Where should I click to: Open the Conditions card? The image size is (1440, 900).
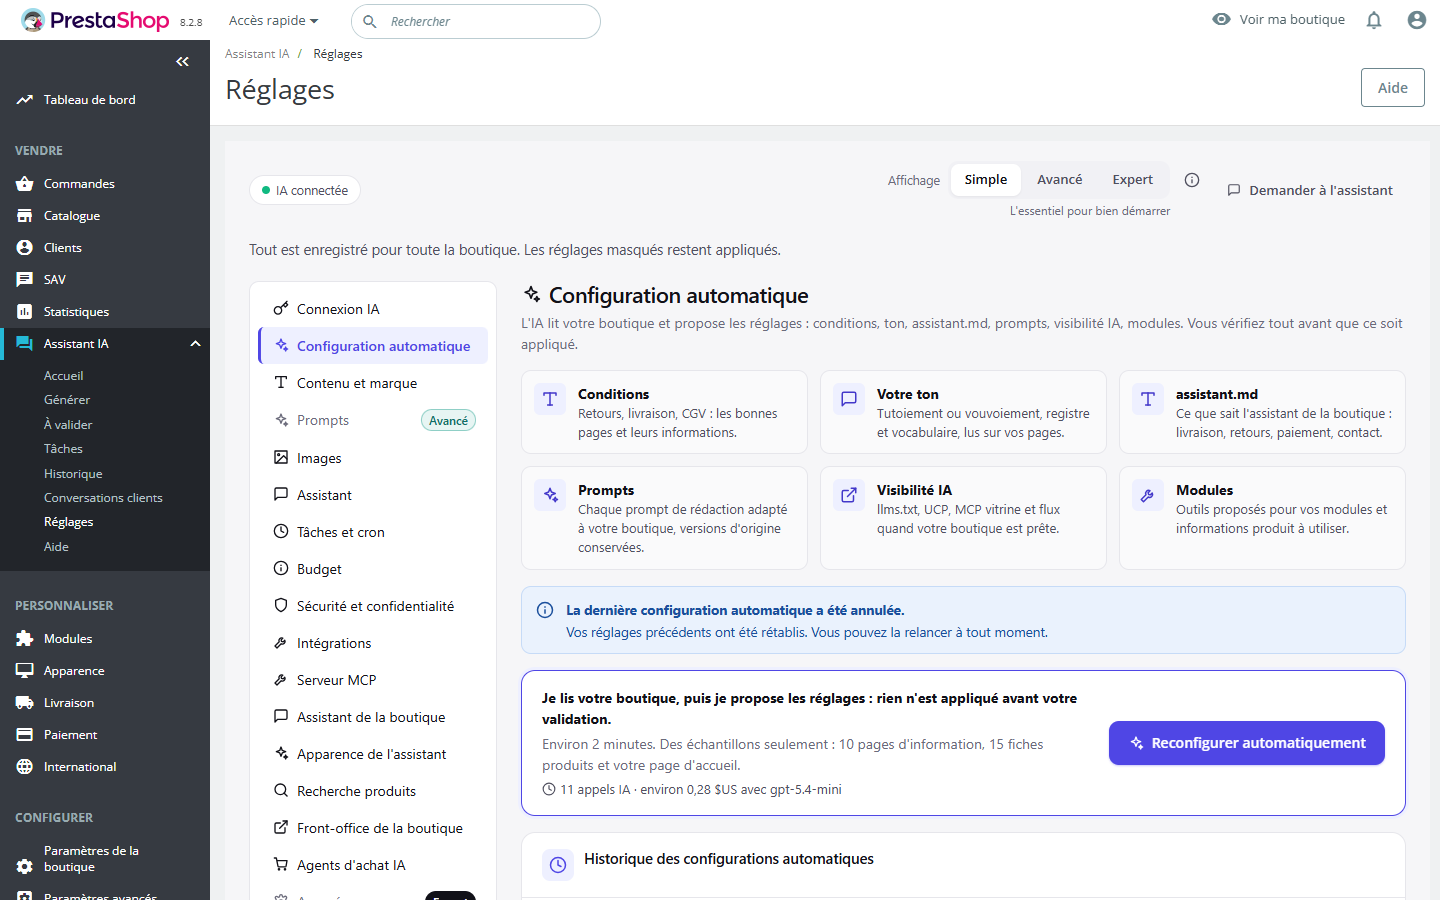click(x=664, y=412)
